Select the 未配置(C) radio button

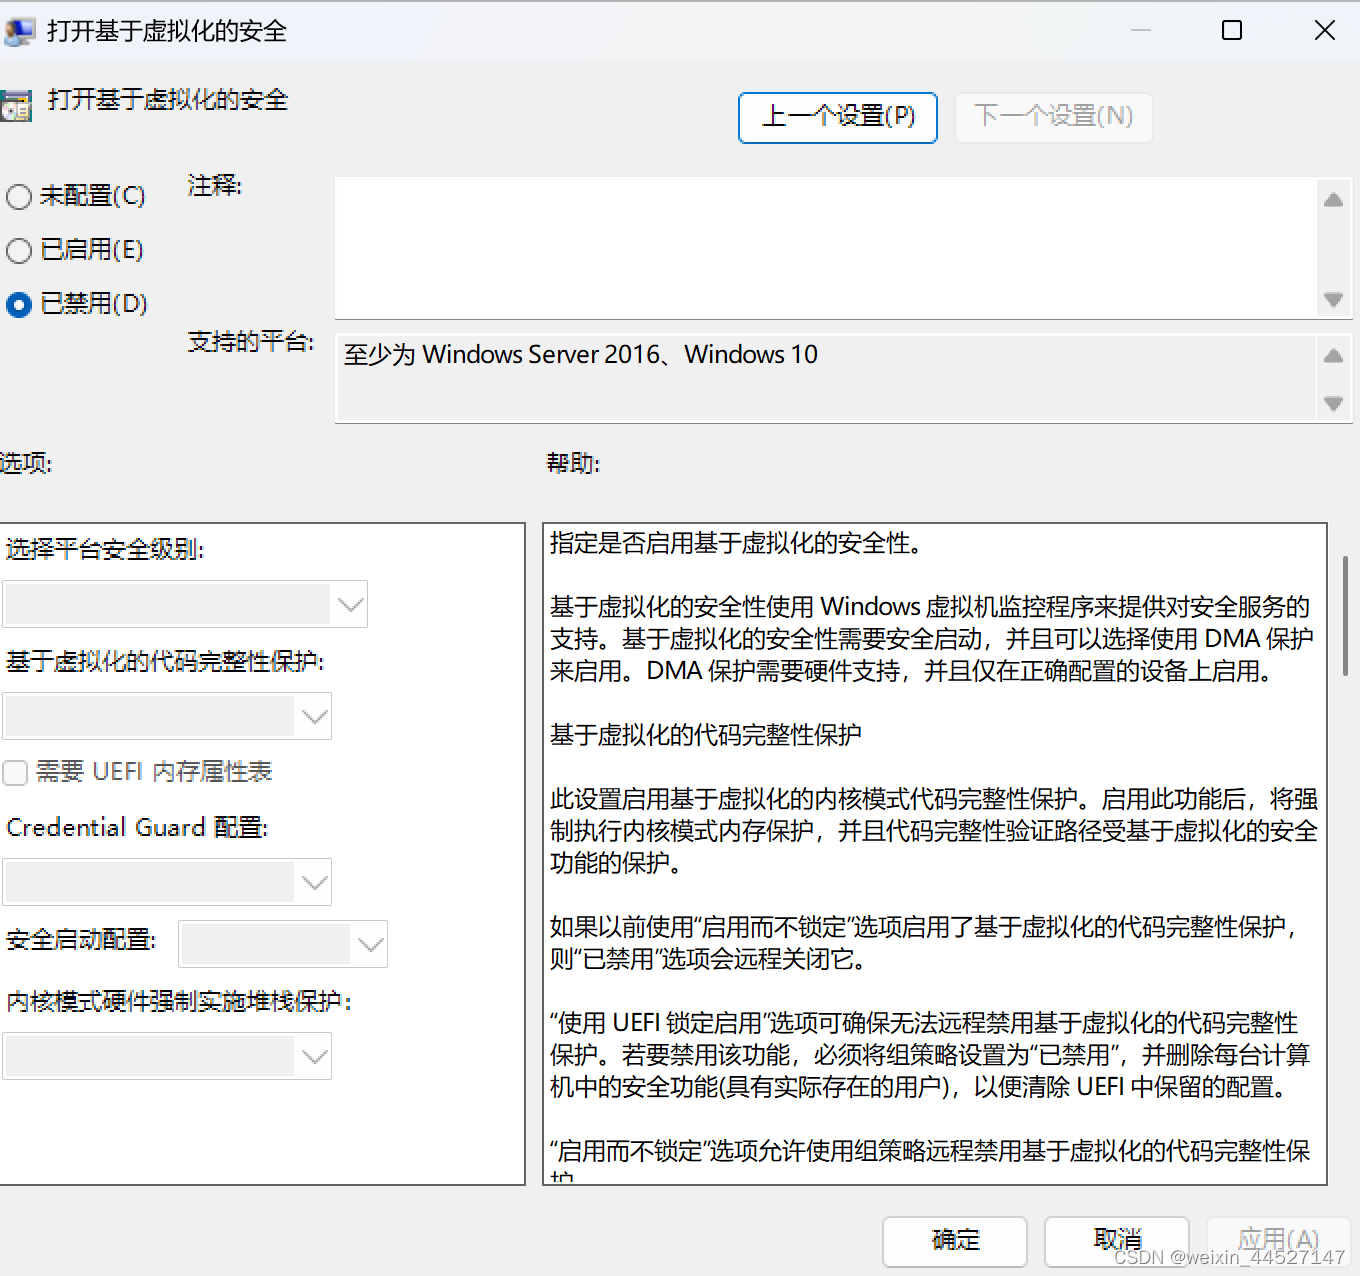point(18,197)
